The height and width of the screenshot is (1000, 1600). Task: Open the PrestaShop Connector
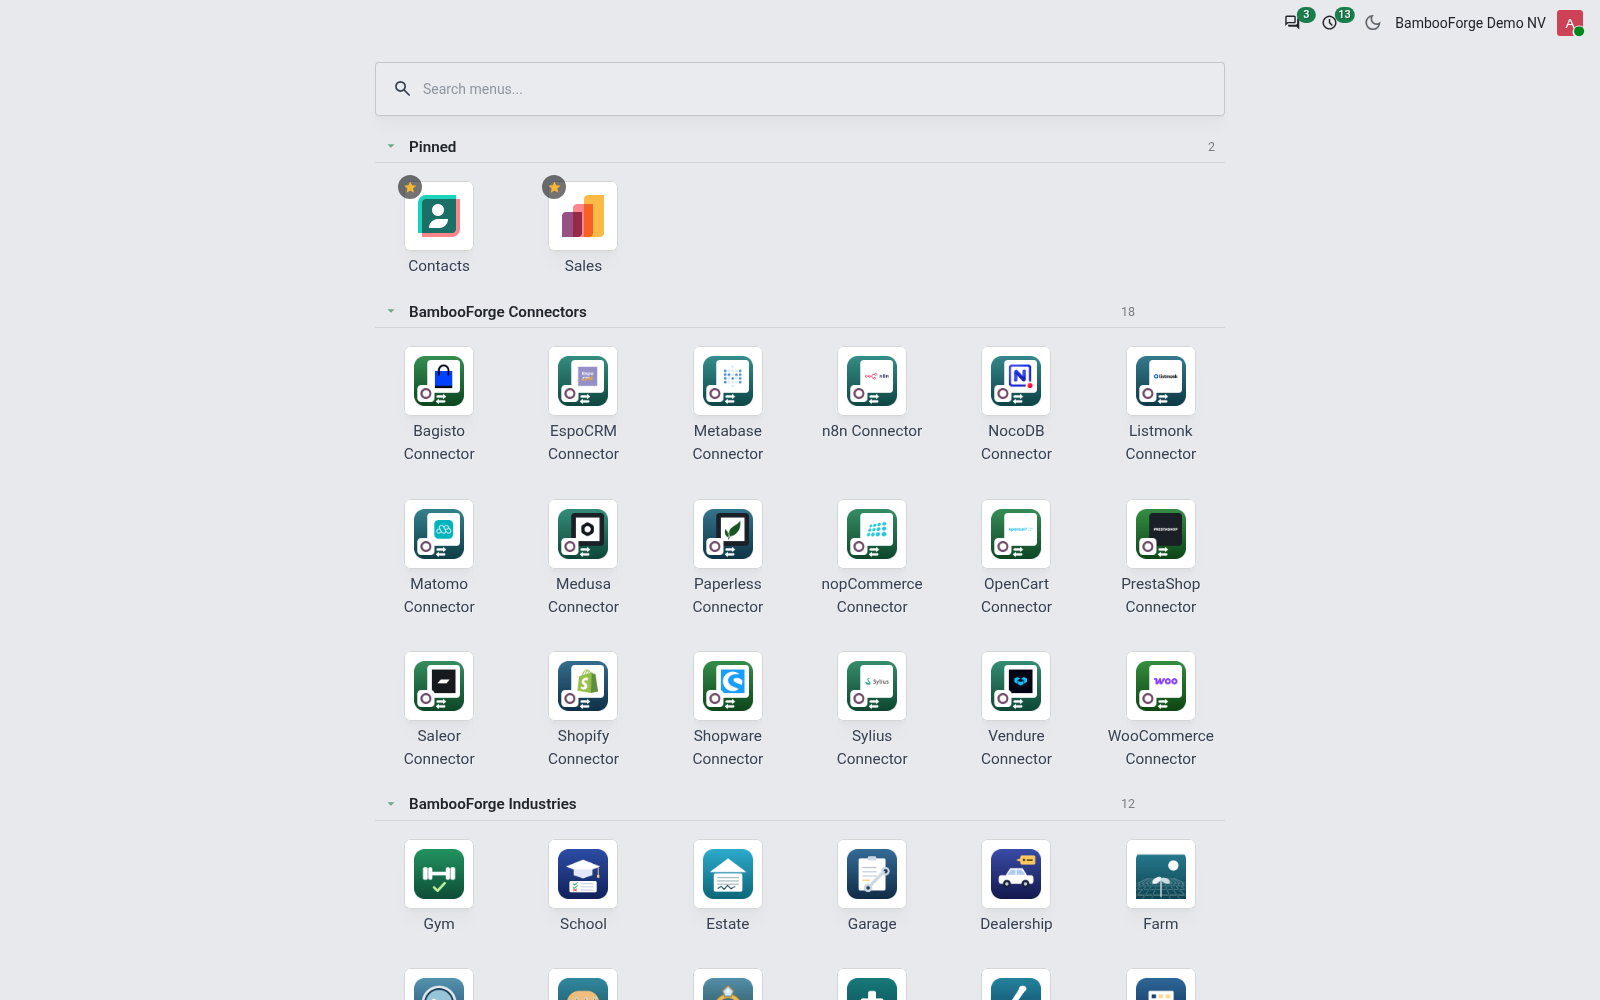coord(1161,534)
